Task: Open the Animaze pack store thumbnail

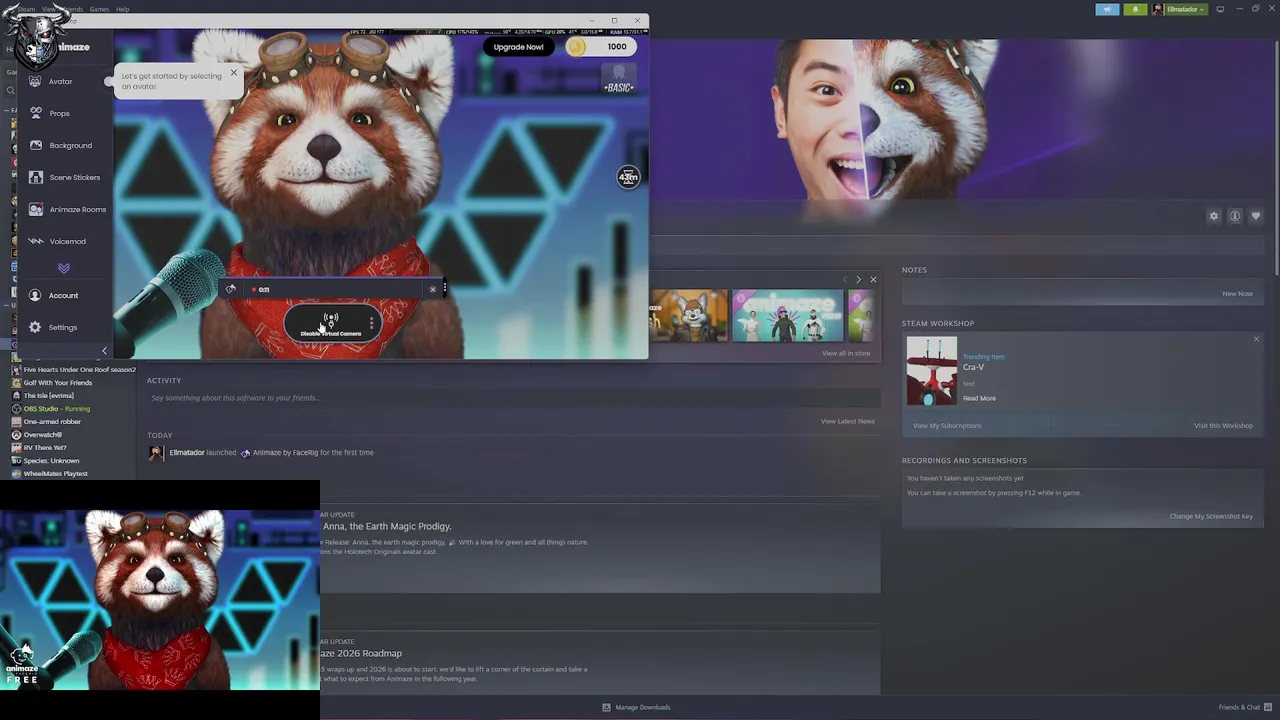Action: (788, 316)
